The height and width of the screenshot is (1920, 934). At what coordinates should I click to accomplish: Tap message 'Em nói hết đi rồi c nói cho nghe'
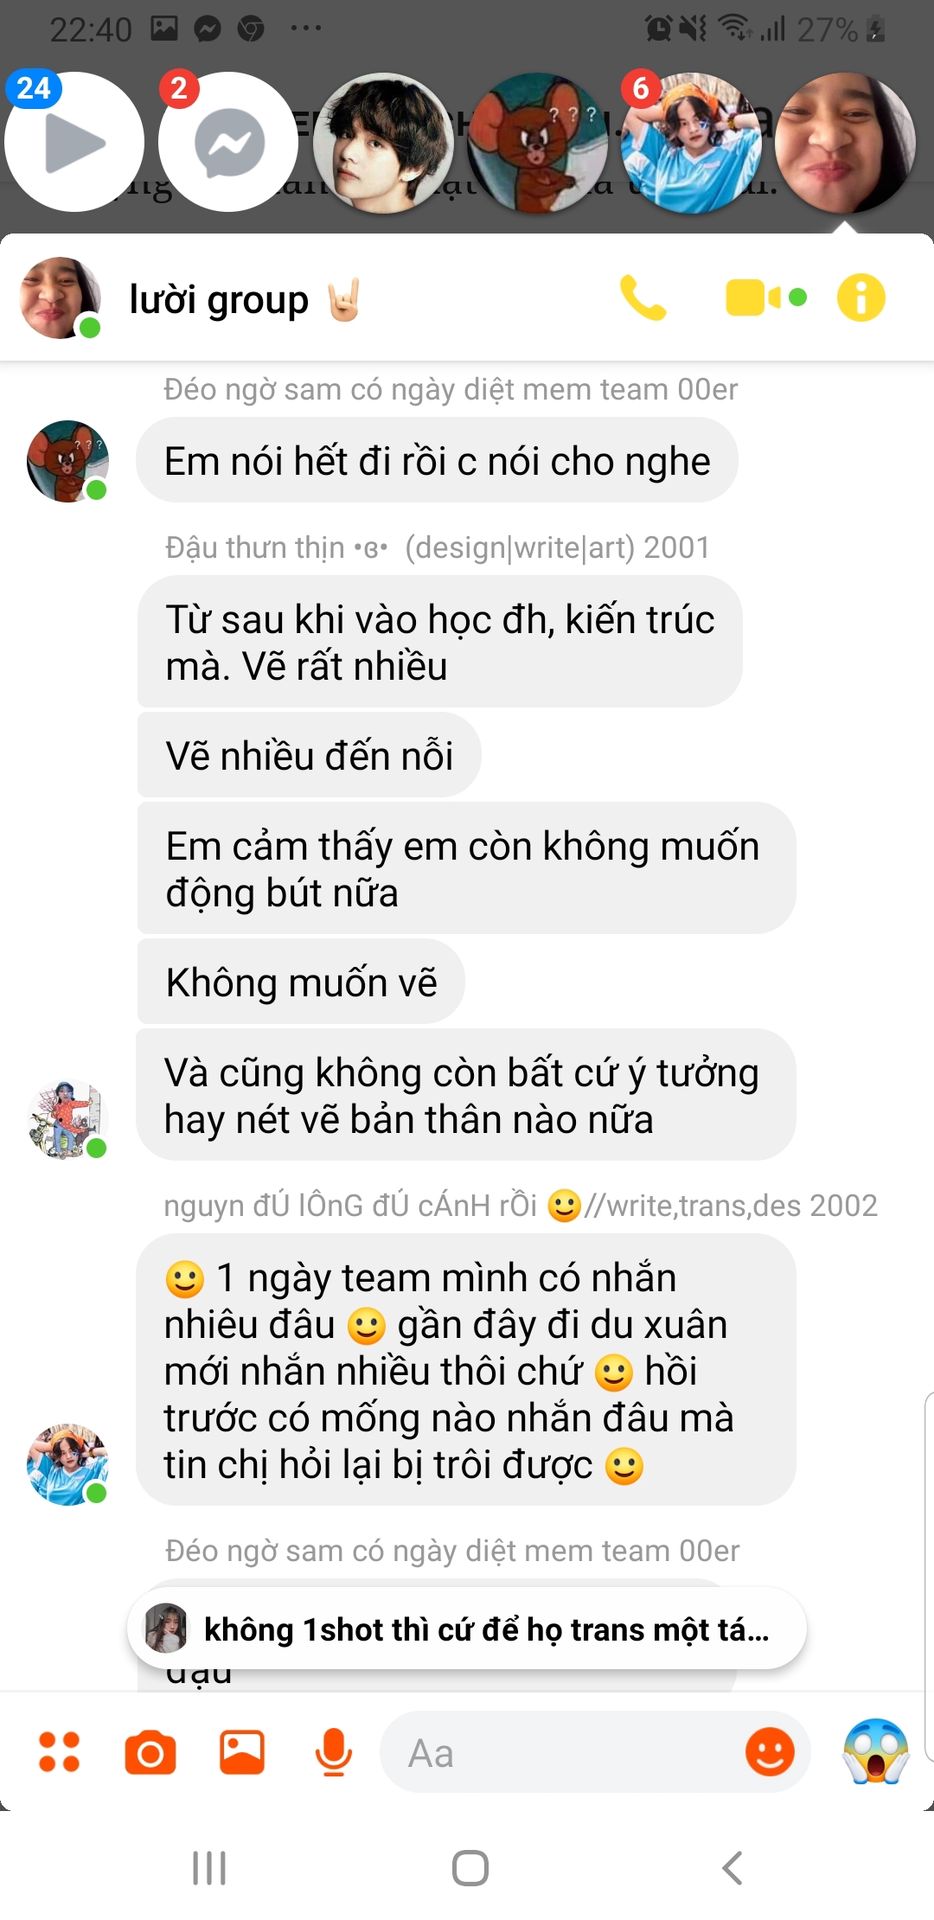[x=437, y=461]
